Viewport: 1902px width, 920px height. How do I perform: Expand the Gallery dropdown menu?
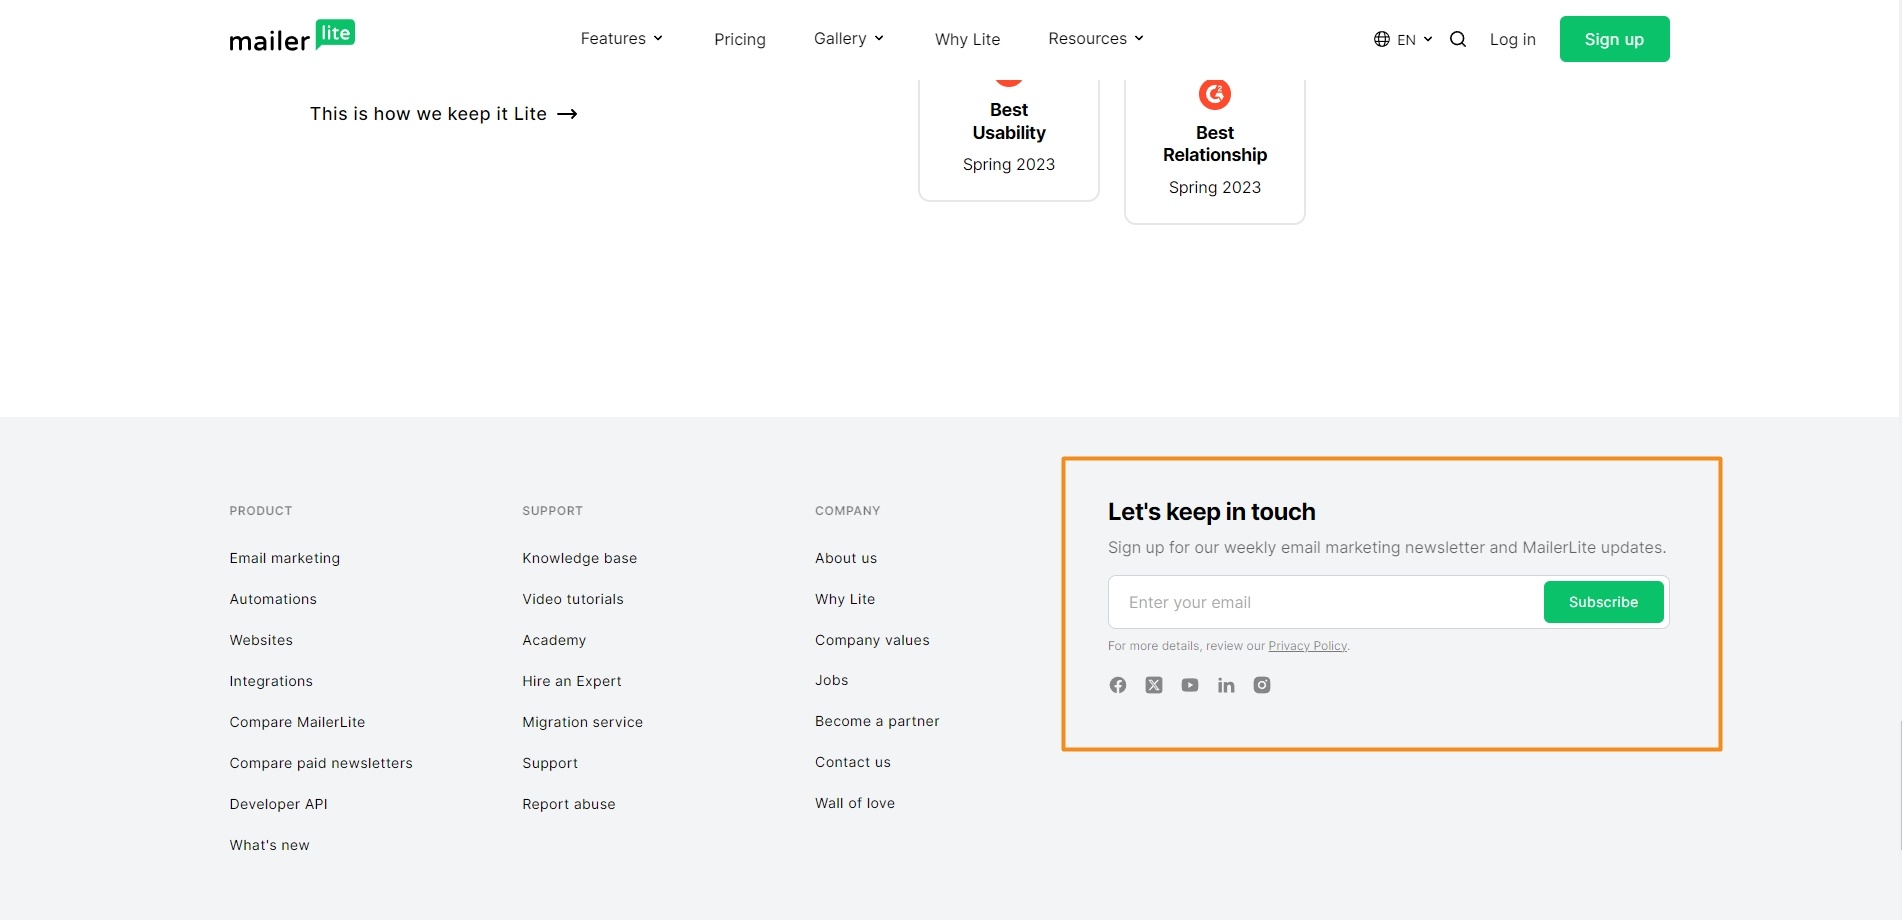849,38
